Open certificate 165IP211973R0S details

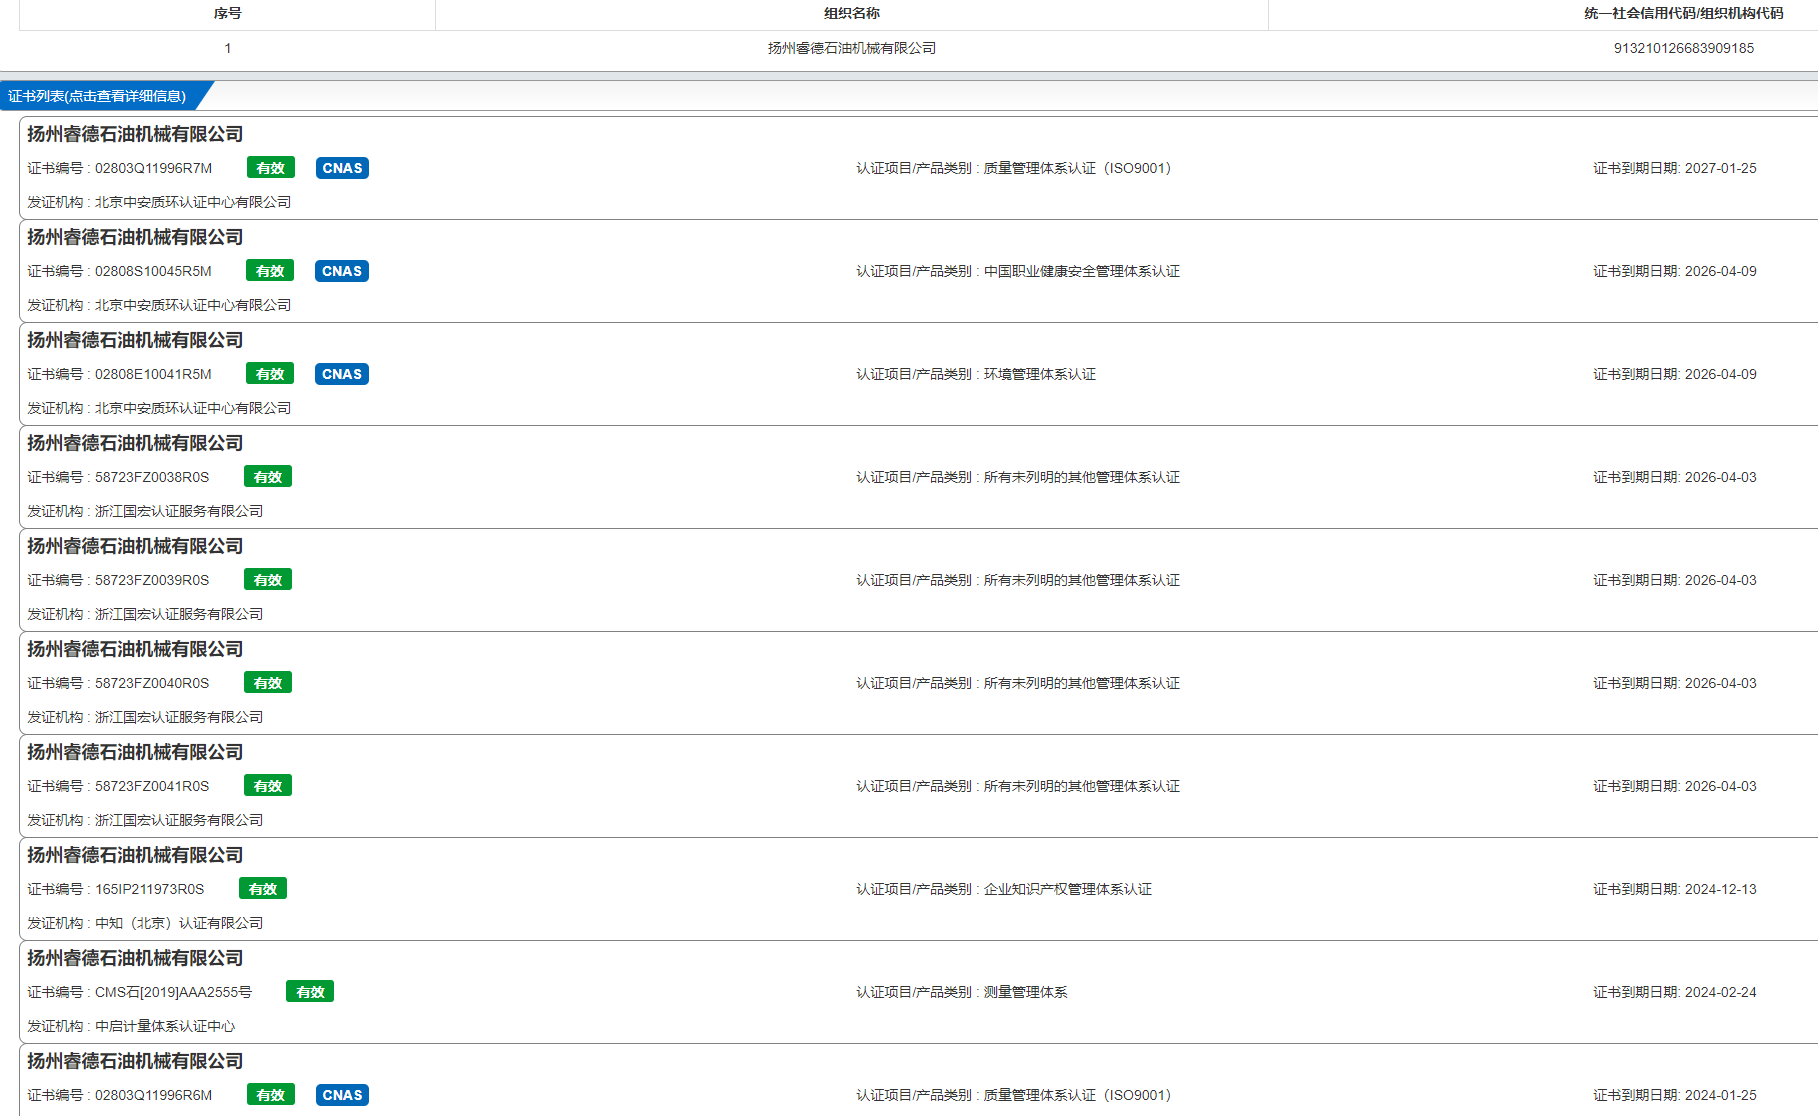point(919,889)
